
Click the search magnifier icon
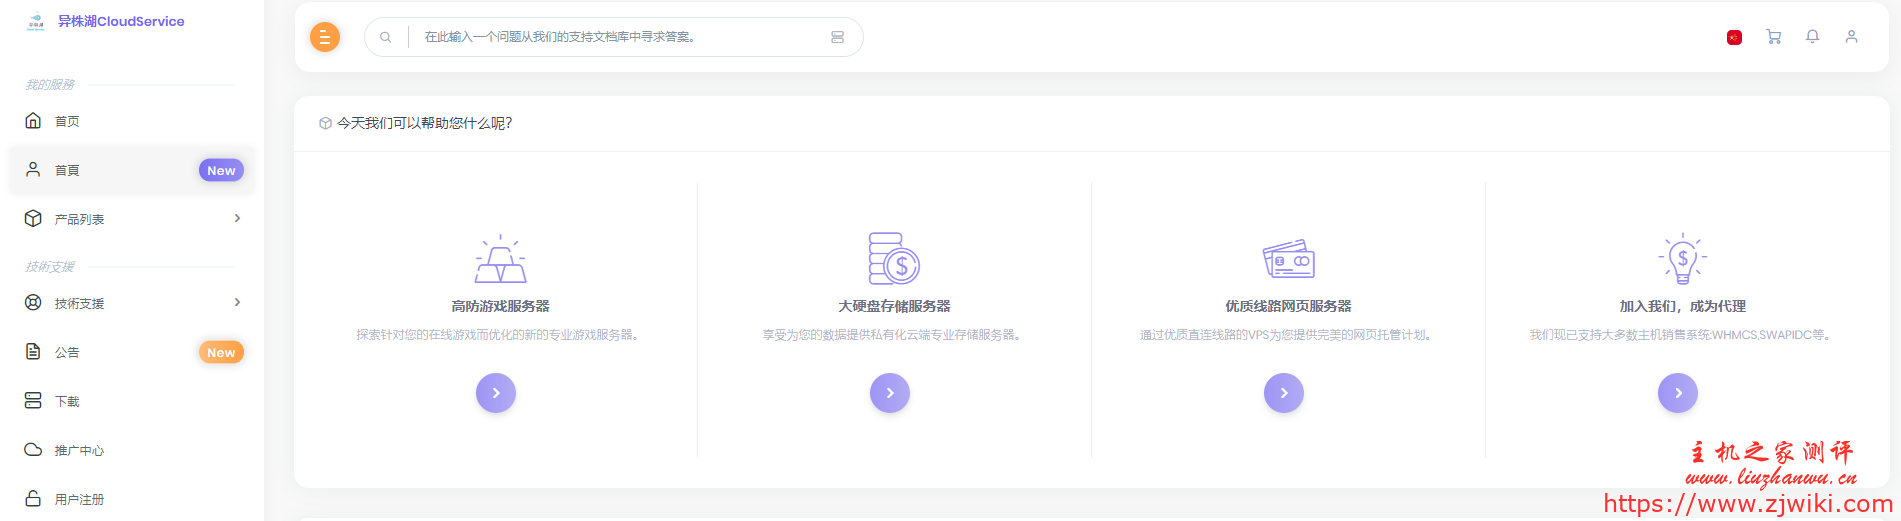pyautogui.click(x=385, y=37)
